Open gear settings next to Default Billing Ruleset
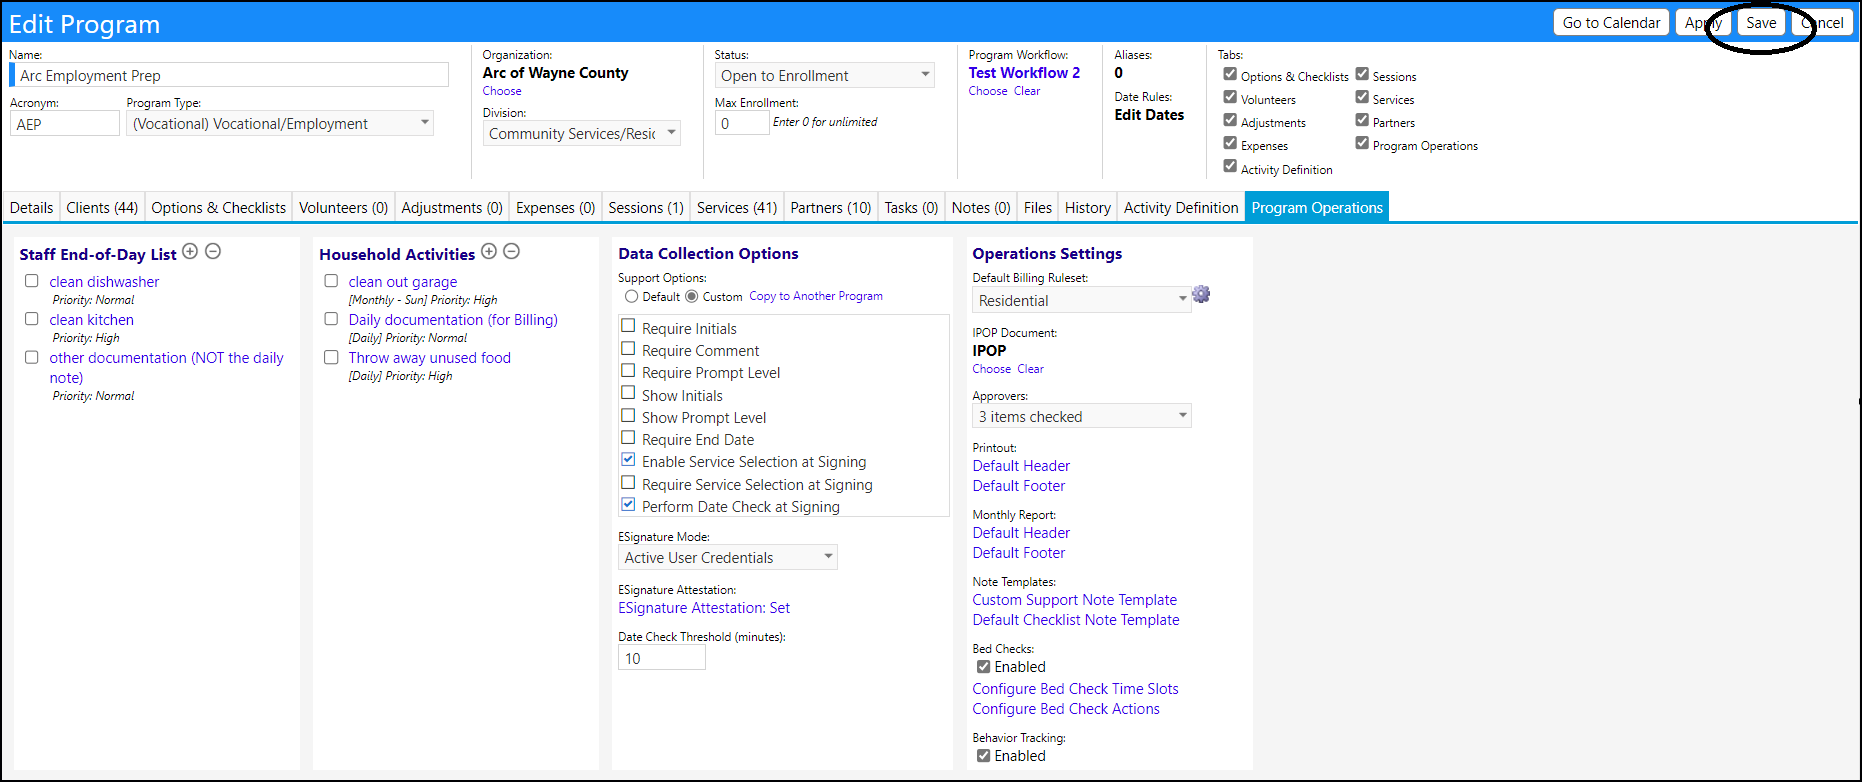 coord(1201,294)
